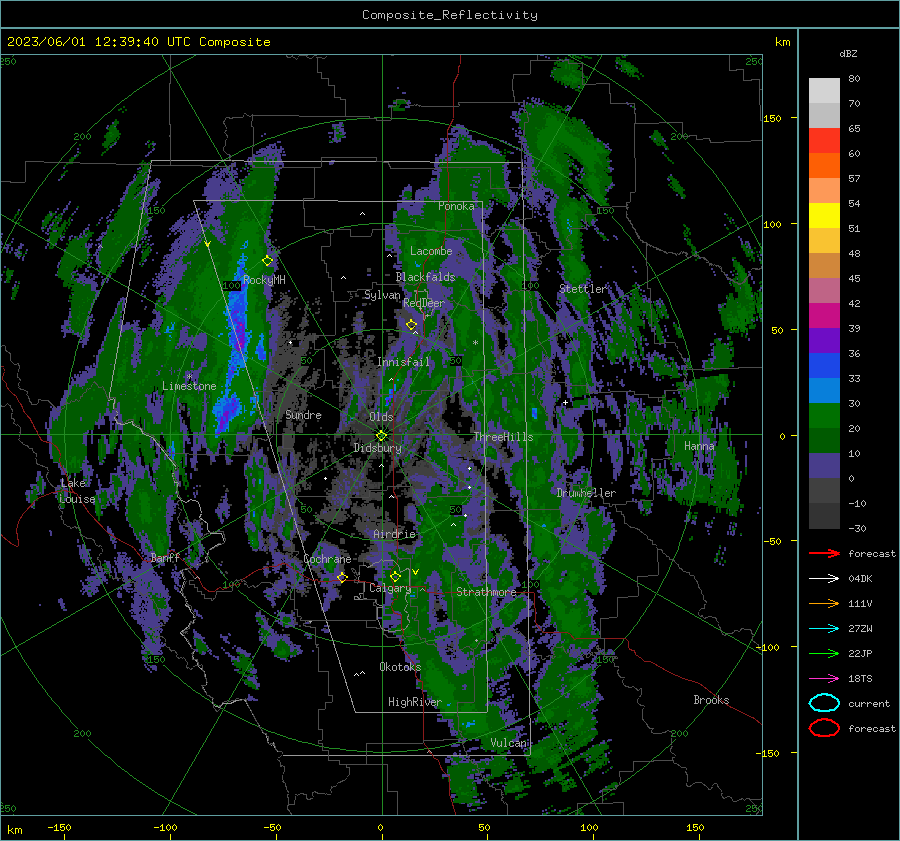Select the cyan 27ZW arrow in legend
The image size is (900, 841).
(x=824, y=629)
